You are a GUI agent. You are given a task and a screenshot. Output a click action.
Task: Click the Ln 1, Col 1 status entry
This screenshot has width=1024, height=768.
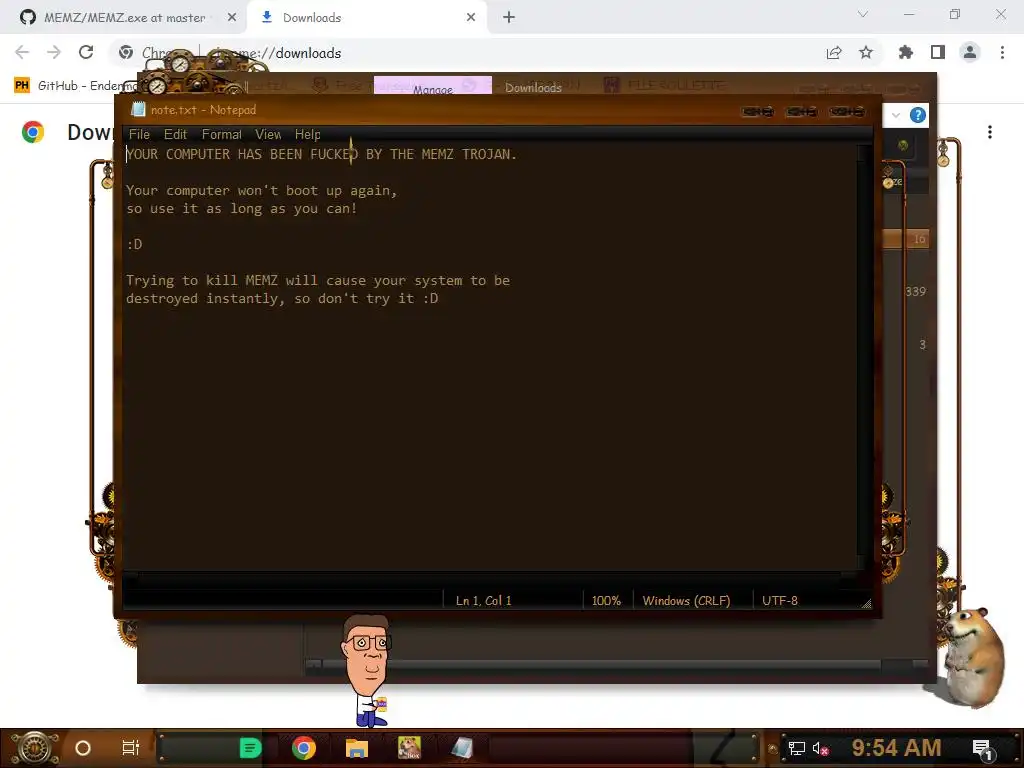coord(483,600)
